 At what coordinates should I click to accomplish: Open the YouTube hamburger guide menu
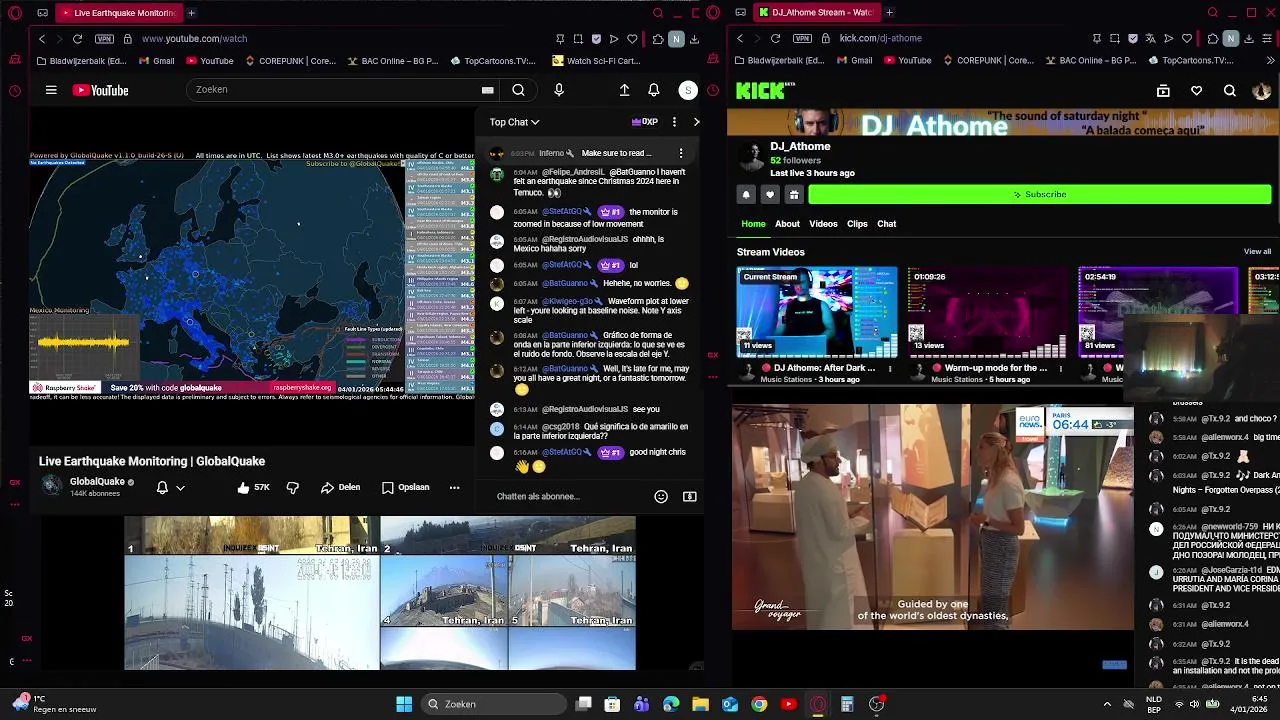point(51,90)
